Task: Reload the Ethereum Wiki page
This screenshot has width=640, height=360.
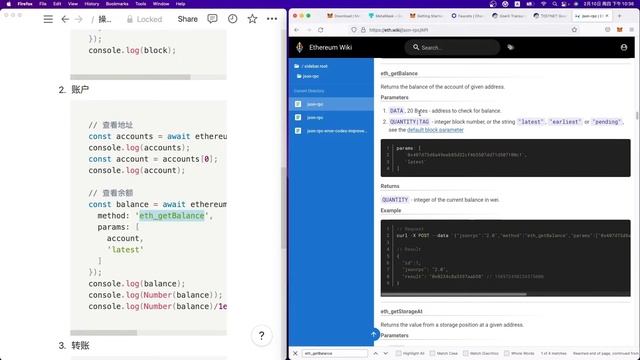Action: (321, 30)
